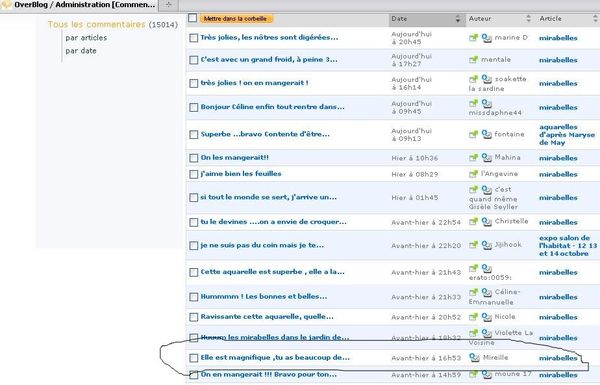Open blue profile icon beside fontaine
This screenshot has width=600, height=385.
pyautogui.click(x=486, y=134)
